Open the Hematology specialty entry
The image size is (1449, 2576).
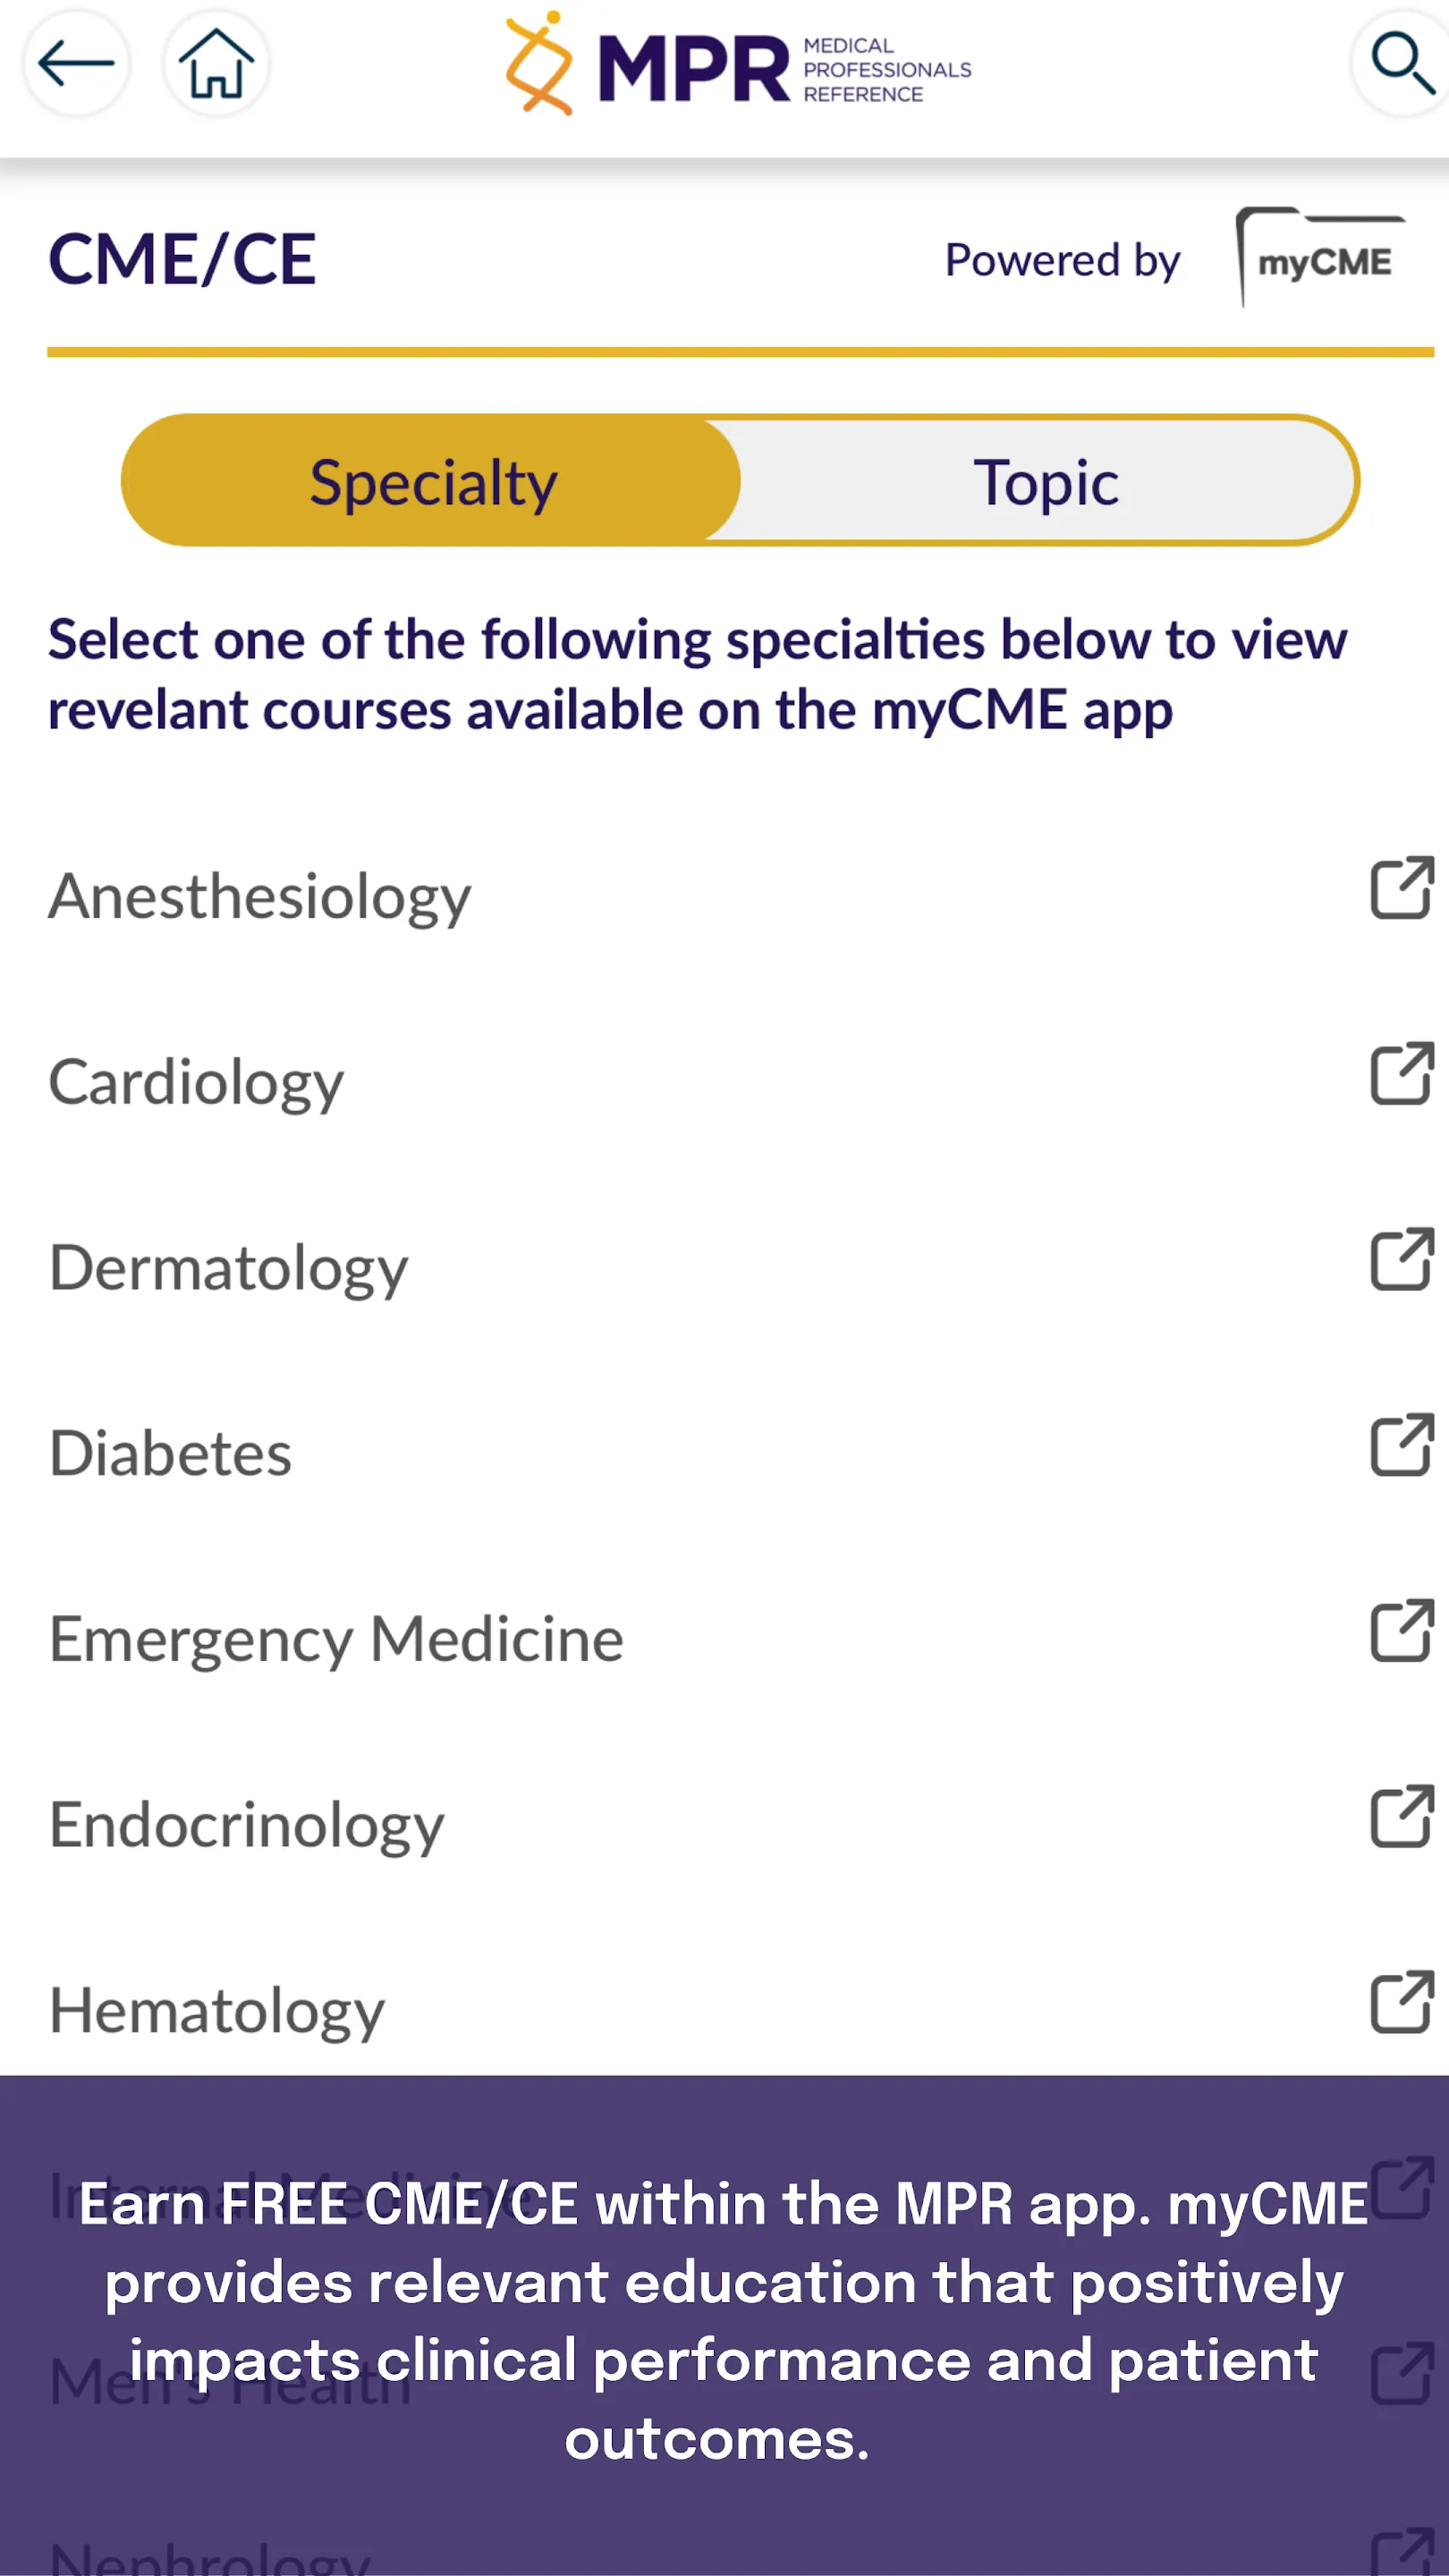[x=217, y=2011]
